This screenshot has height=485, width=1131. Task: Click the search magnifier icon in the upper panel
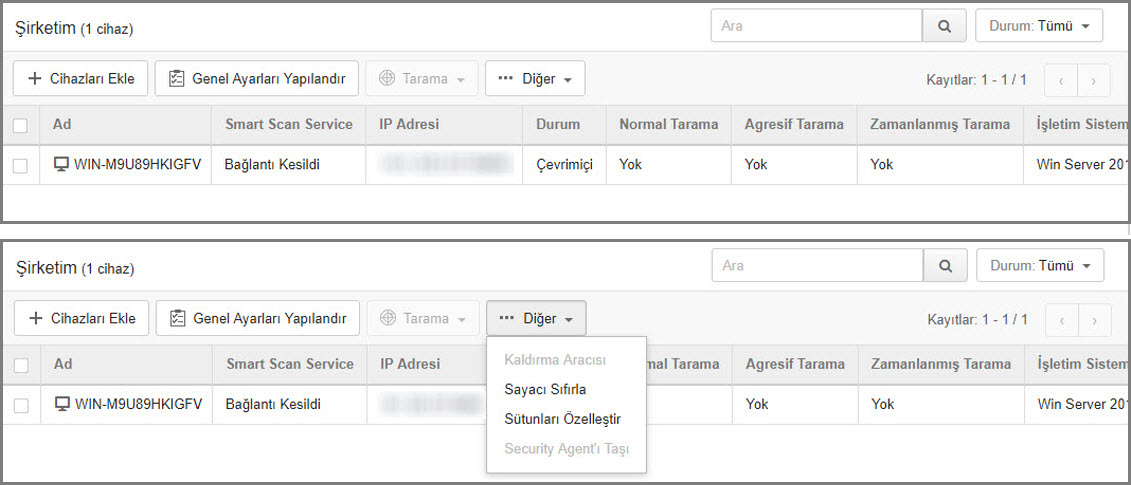(x=945, y=26)
